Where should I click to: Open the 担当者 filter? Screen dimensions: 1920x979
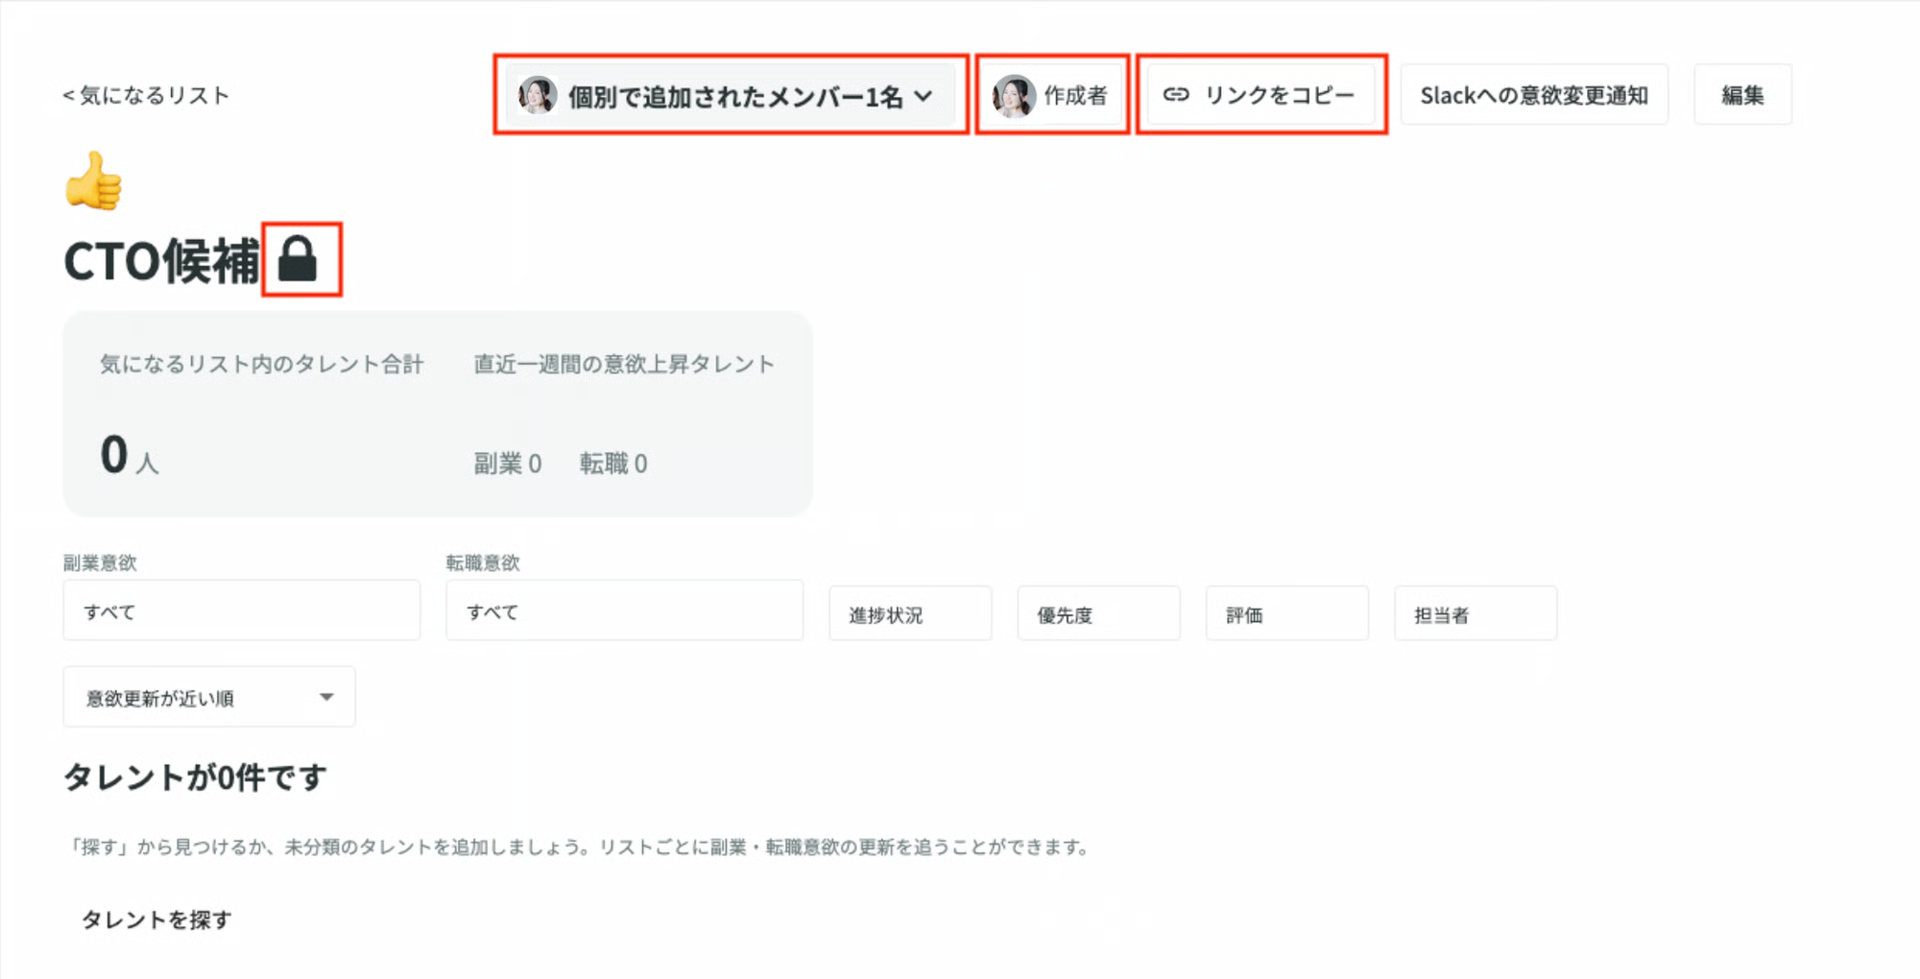point(1475,613)
